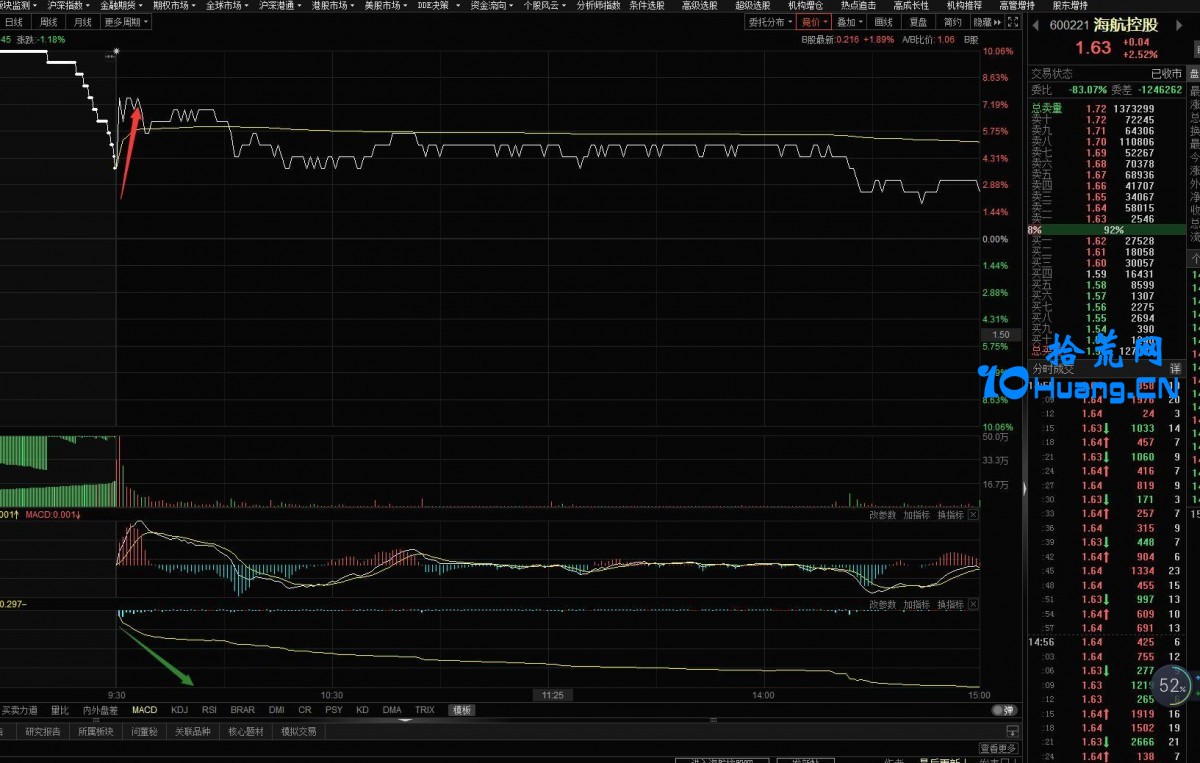Select DMI indicator tab
The image size is (1200, 763).
(x=276, y=710)
